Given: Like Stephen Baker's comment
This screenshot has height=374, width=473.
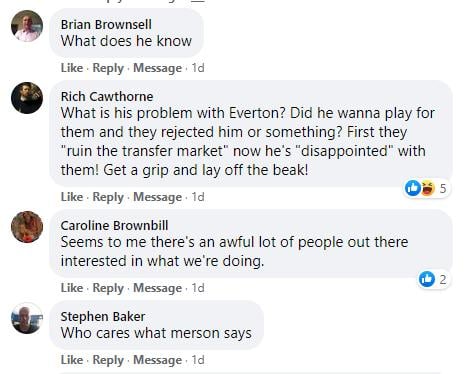Looking at the screenshot, I should 72,360.
